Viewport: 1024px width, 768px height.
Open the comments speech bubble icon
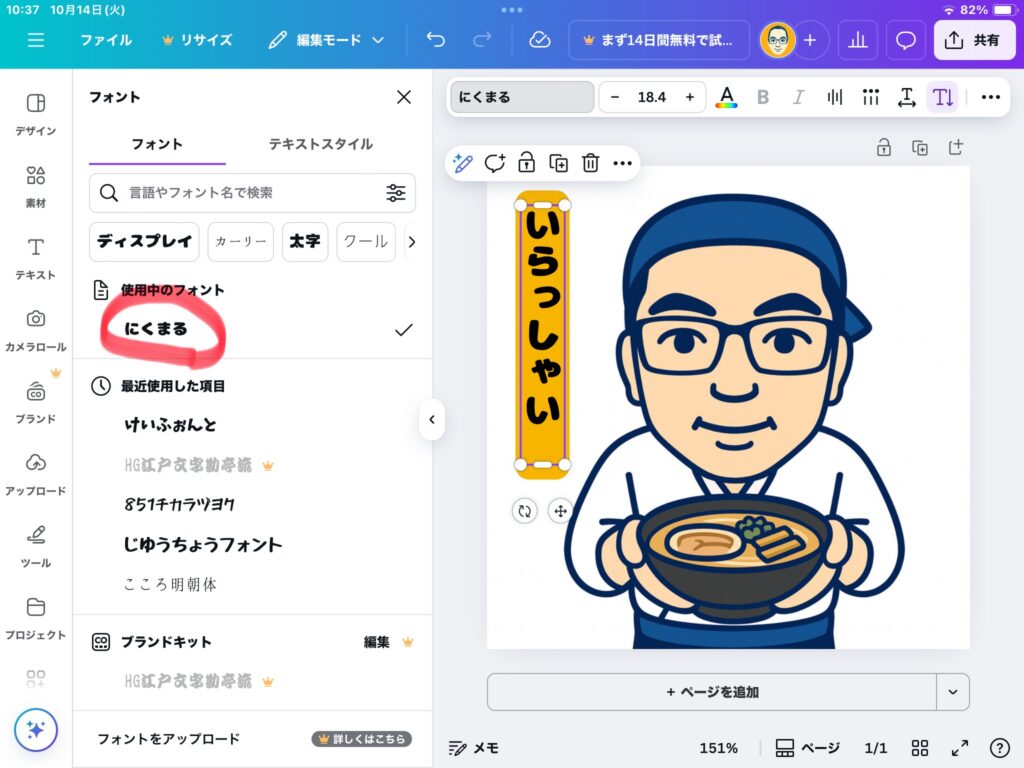(x=906, y=40)
